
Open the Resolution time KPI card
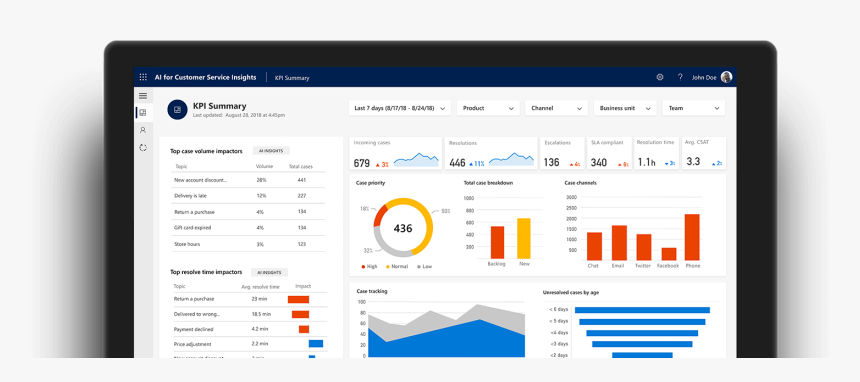[657, 153]
